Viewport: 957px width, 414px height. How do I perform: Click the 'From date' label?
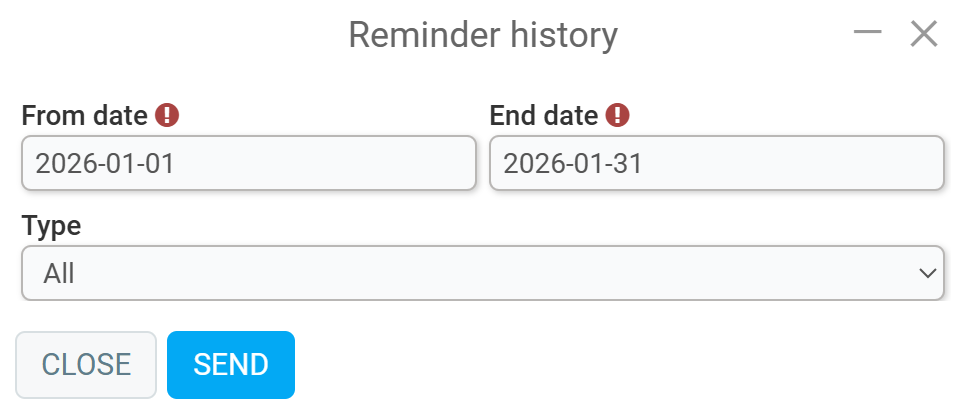(x=84, y=115)
